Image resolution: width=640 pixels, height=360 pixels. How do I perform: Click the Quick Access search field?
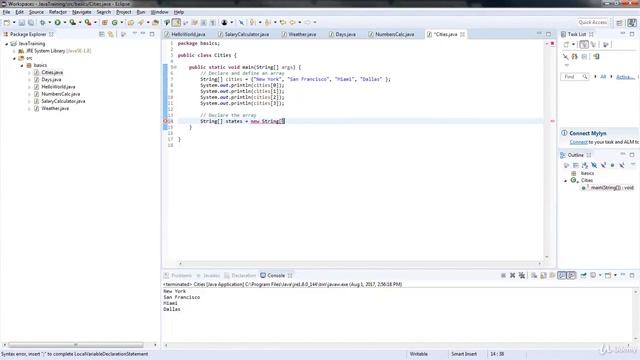tap(593, 22)
